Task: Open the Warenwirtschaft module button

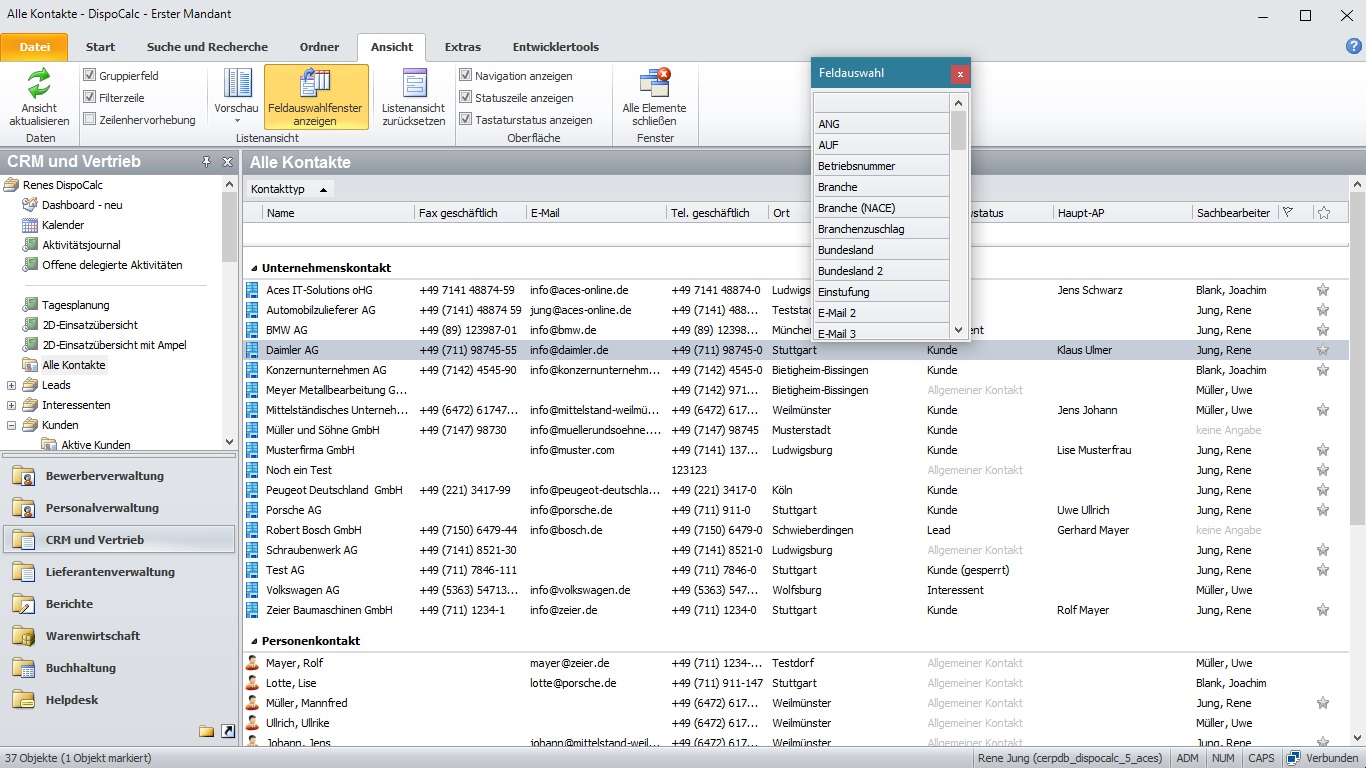Action: [93, 636]
